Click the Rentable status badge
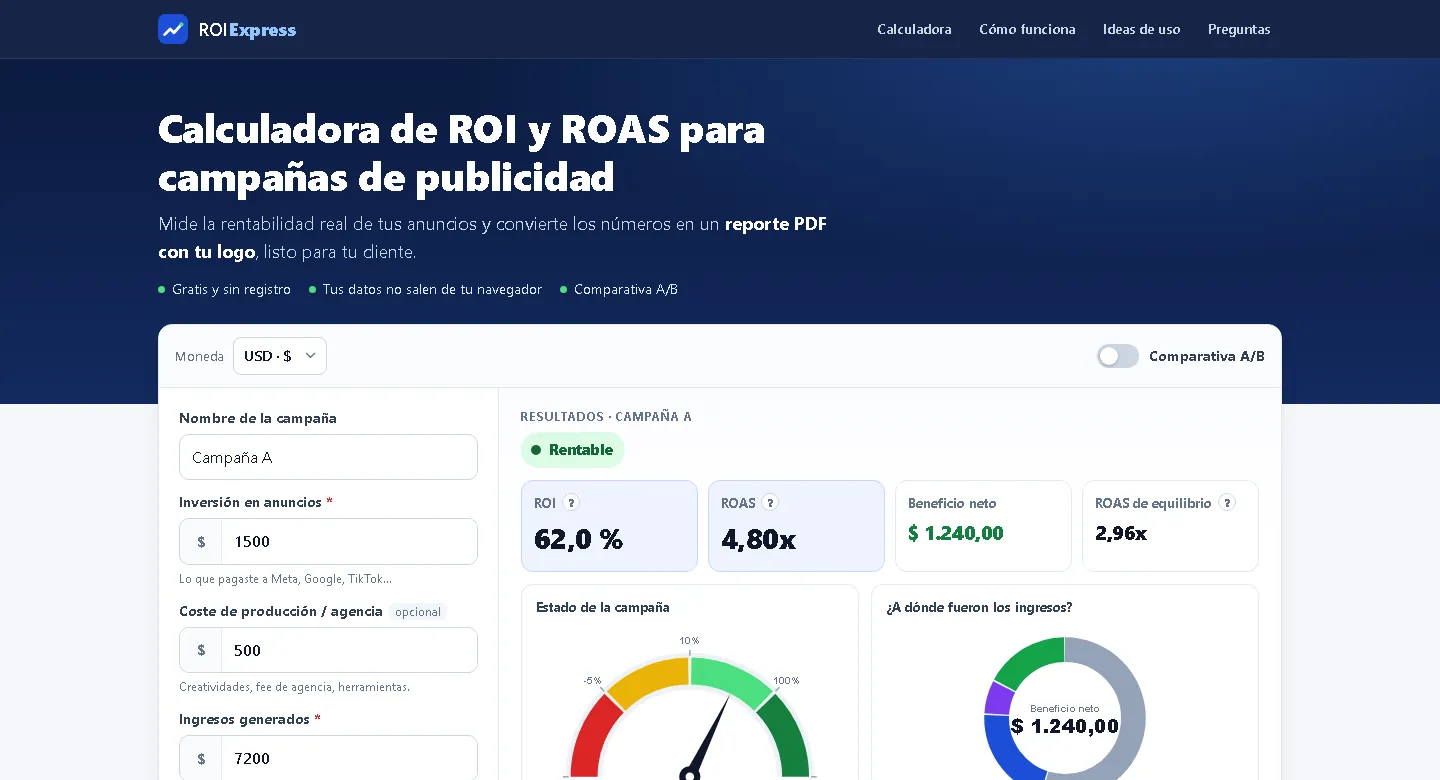This screenshot has width=1440, height=780. [x=572, y=450]
